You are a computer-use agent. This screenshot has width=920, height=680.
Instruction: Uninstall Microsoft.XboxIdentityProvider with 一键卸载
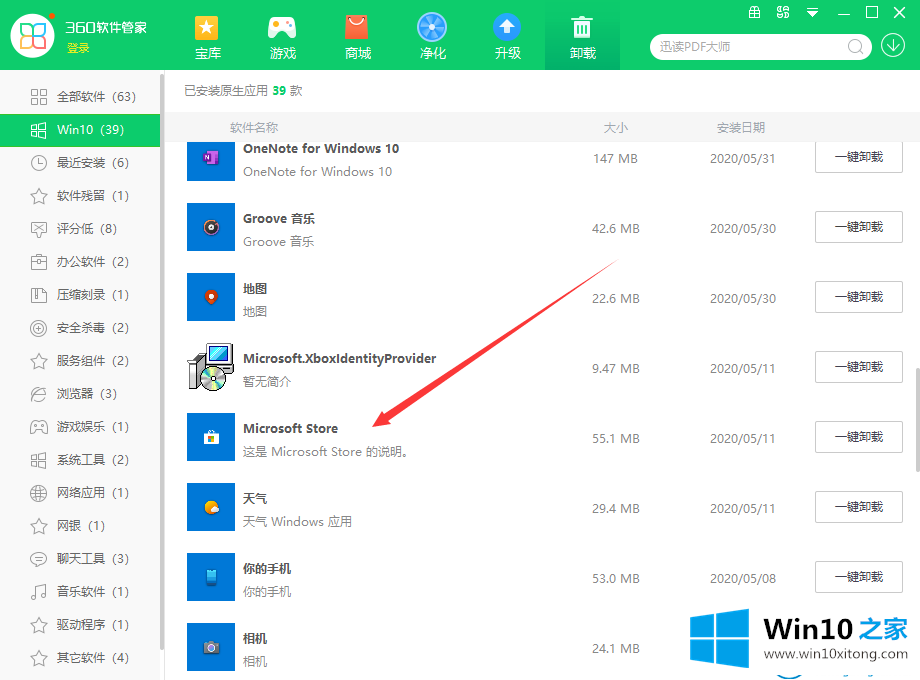click(x=858, y=367)
